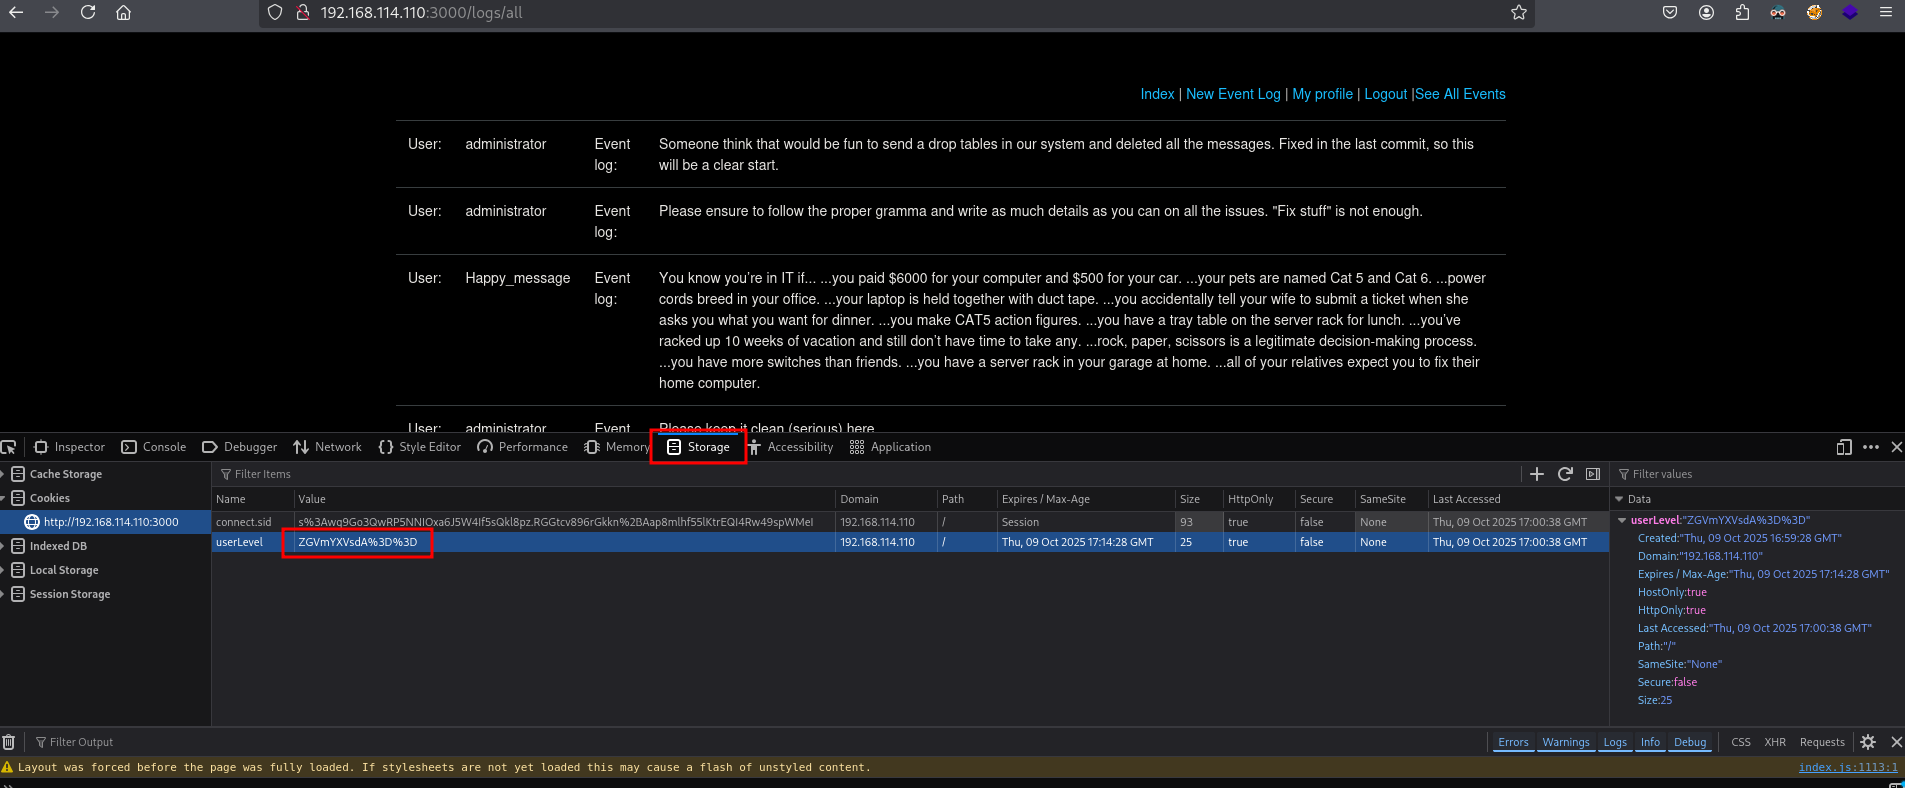Toggle the Warnings console filter
The height and width of the screenshot is (788, 1905).
click(x=1565, y=742)
